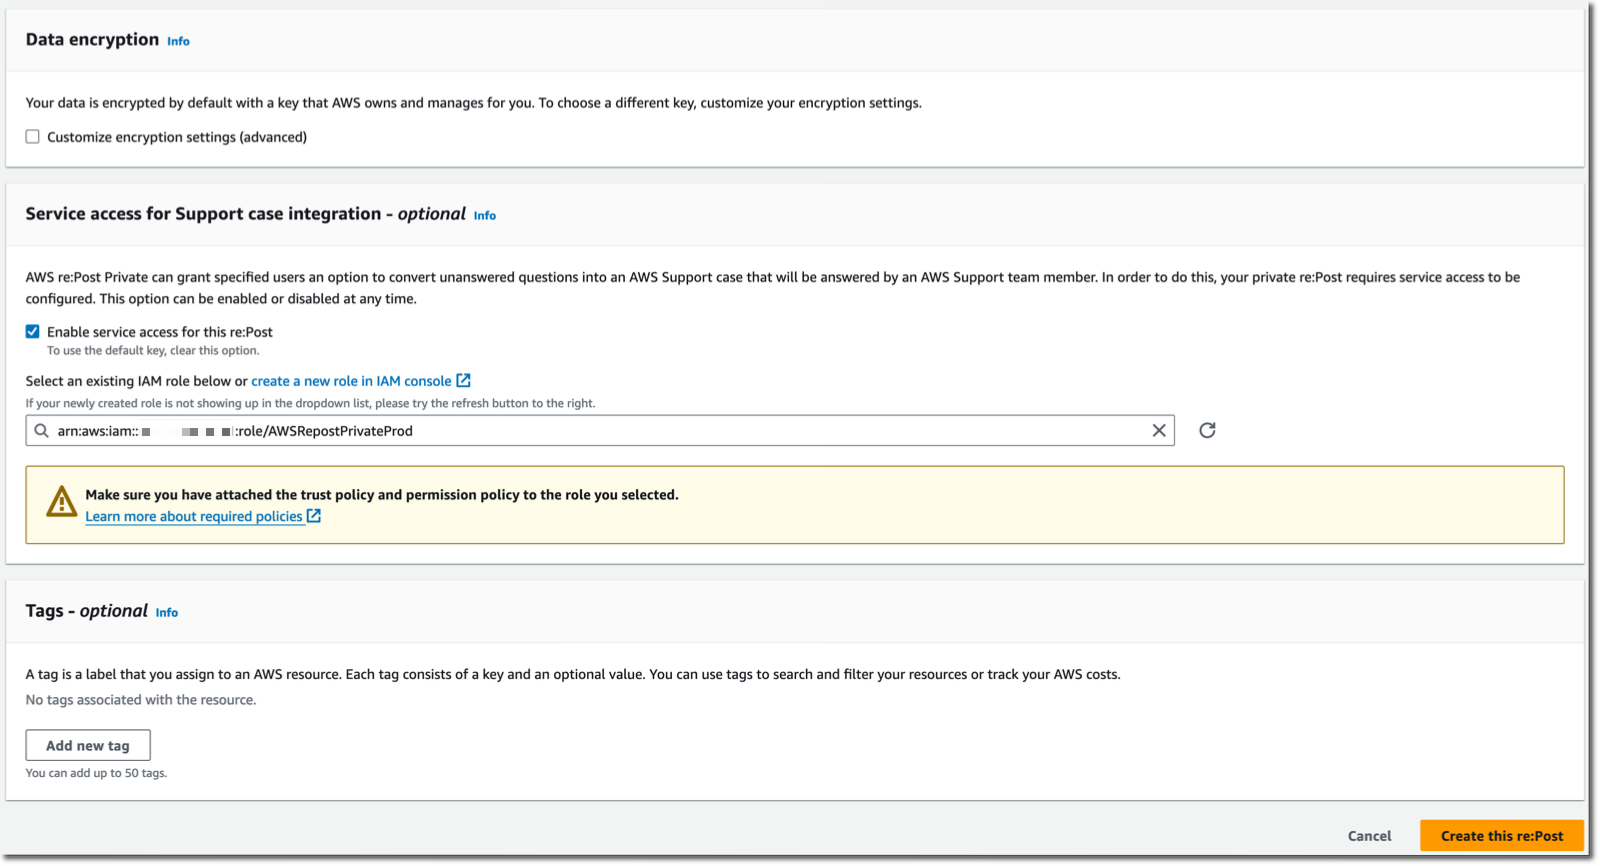Open Learn more about required policies link
This screenshot has height=866, width=1600.
(x=194, y=517)
